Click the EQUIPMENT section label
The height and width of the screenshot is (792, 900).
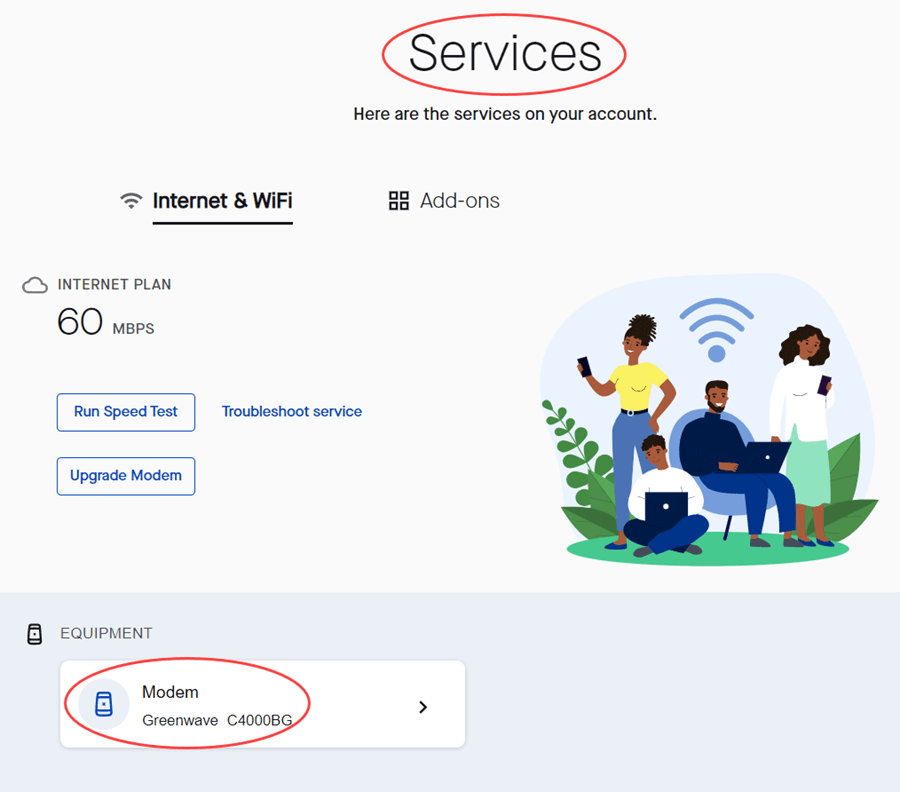[x=106, y=634]
